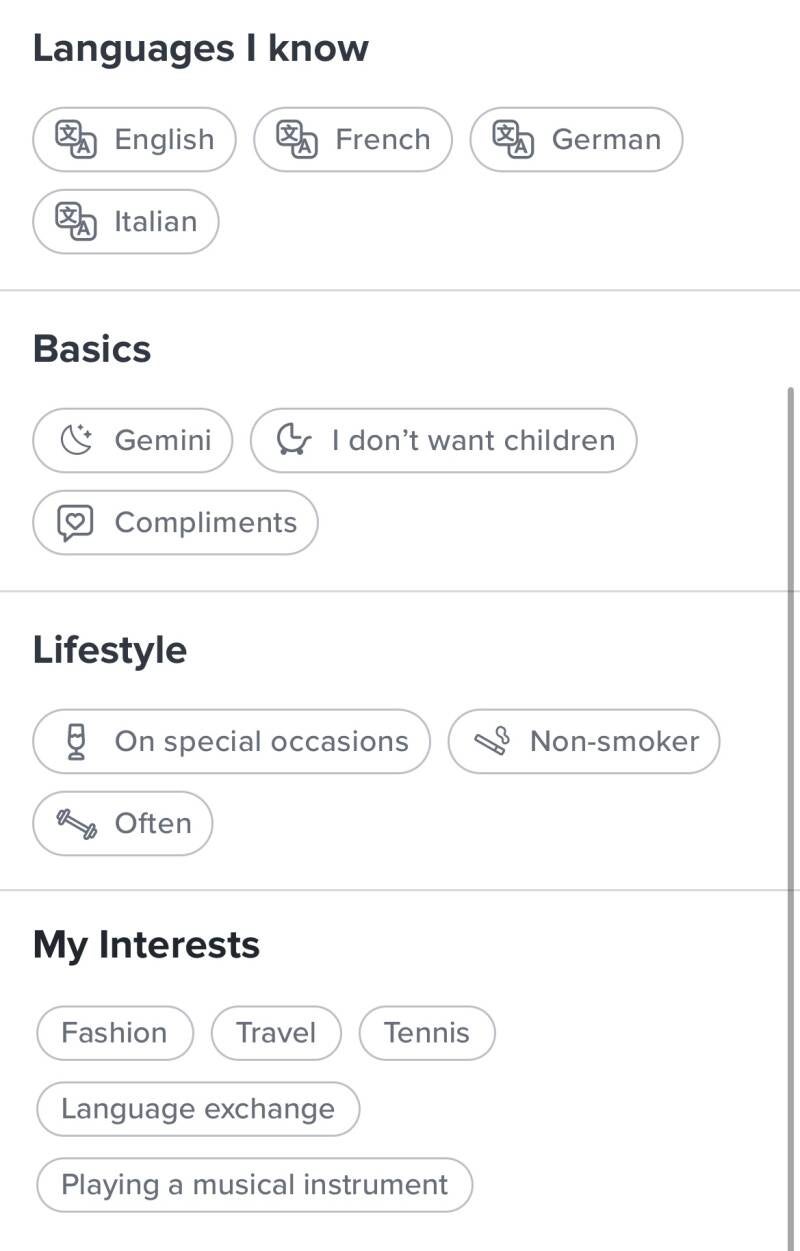Click the stroller icon for children preference

(291, 441)
